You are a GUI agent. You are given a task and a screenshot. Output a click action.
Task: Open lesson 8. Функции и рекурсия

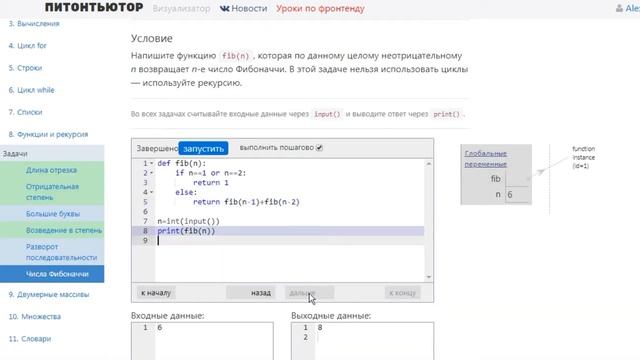coord(48,134)
